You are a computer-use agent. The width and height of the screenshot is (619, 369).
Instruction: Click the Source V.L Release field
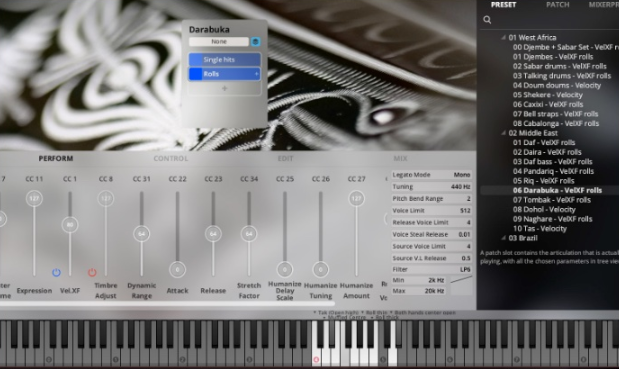point(431,258)
